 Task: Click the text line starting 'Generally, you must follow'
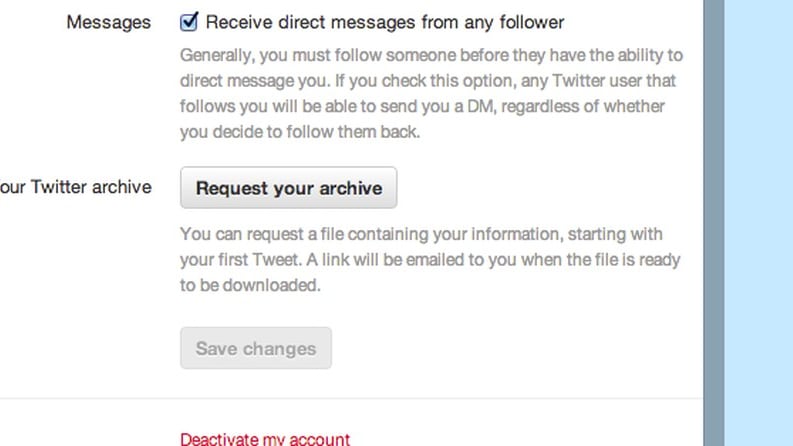(431, 55)
